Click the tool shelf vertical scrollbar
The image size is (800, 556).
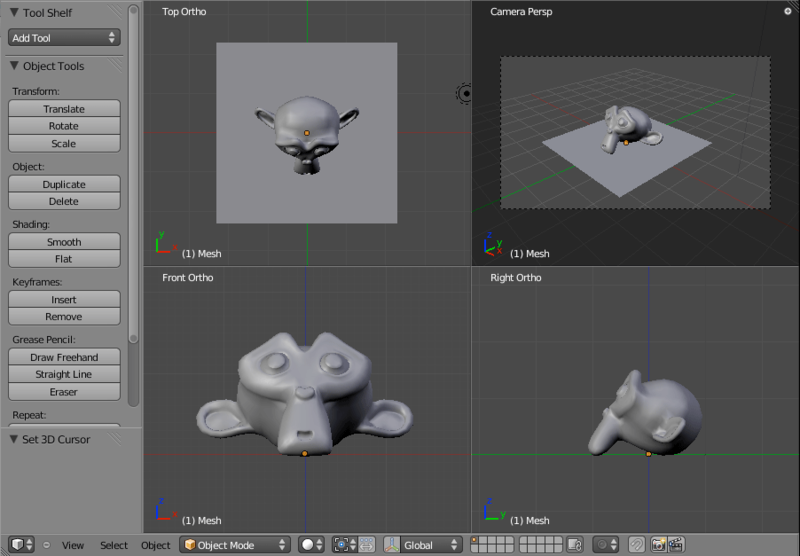pyautogui.click(x=134, y=173)
